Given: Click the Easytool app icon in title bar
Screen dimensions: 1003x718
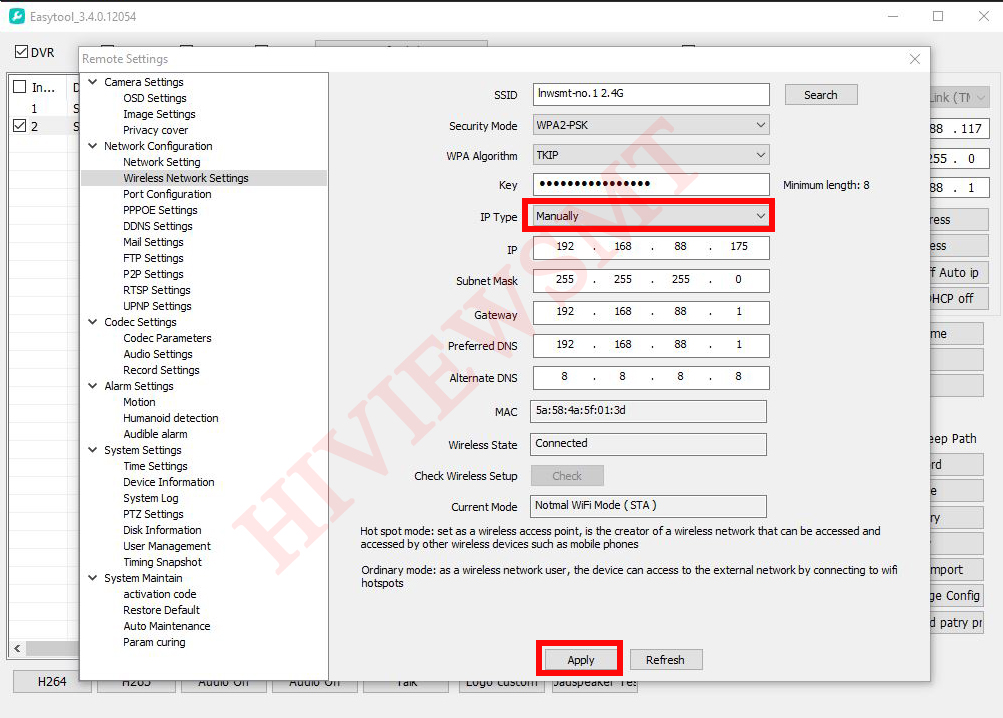Looking at the screenshot, I should 17,17.
